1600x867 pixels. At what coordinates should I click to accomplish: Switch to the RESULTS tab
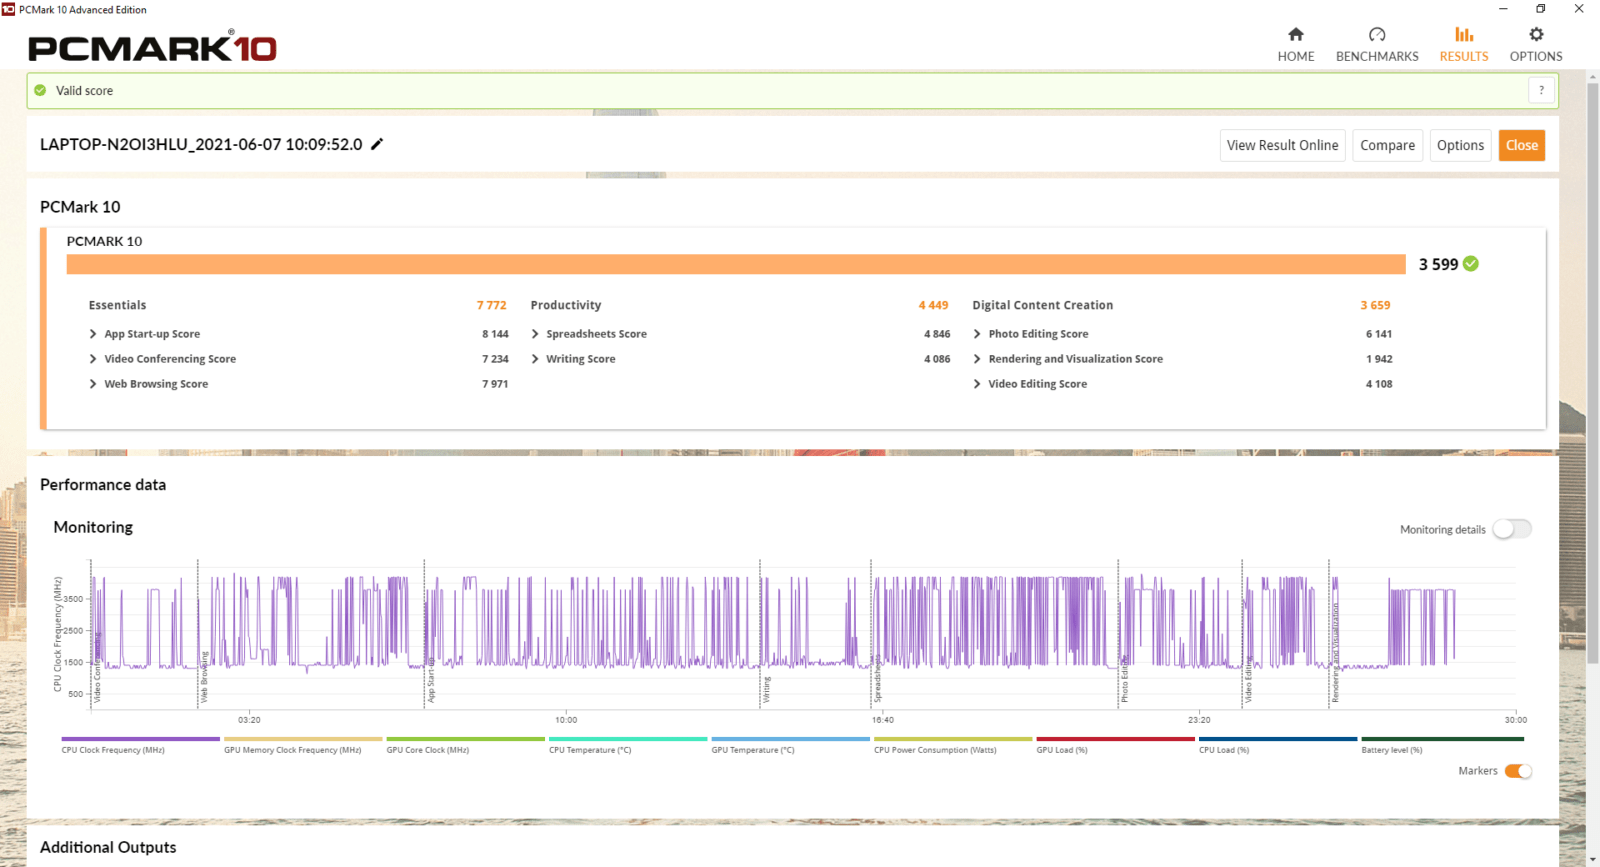tap(1464, 45)
